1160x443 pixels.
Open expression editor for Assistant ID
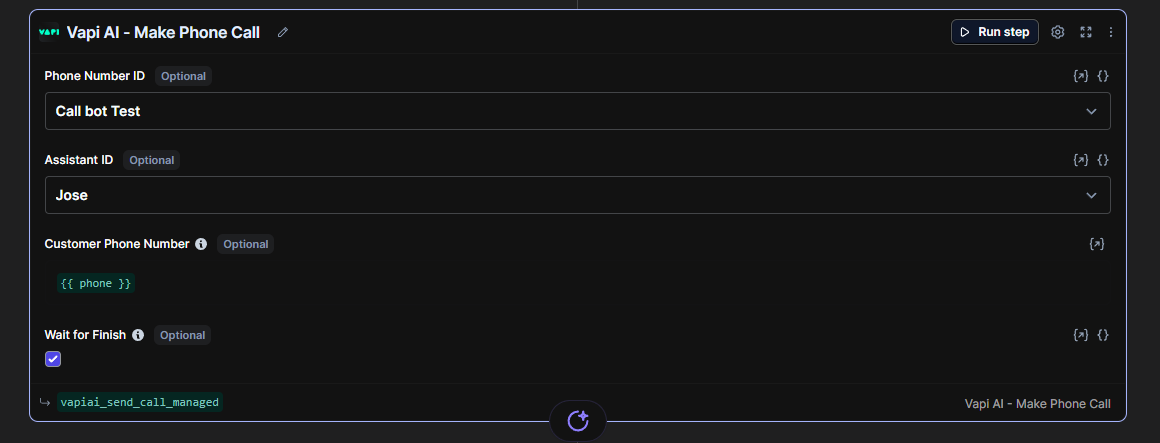1080,160
